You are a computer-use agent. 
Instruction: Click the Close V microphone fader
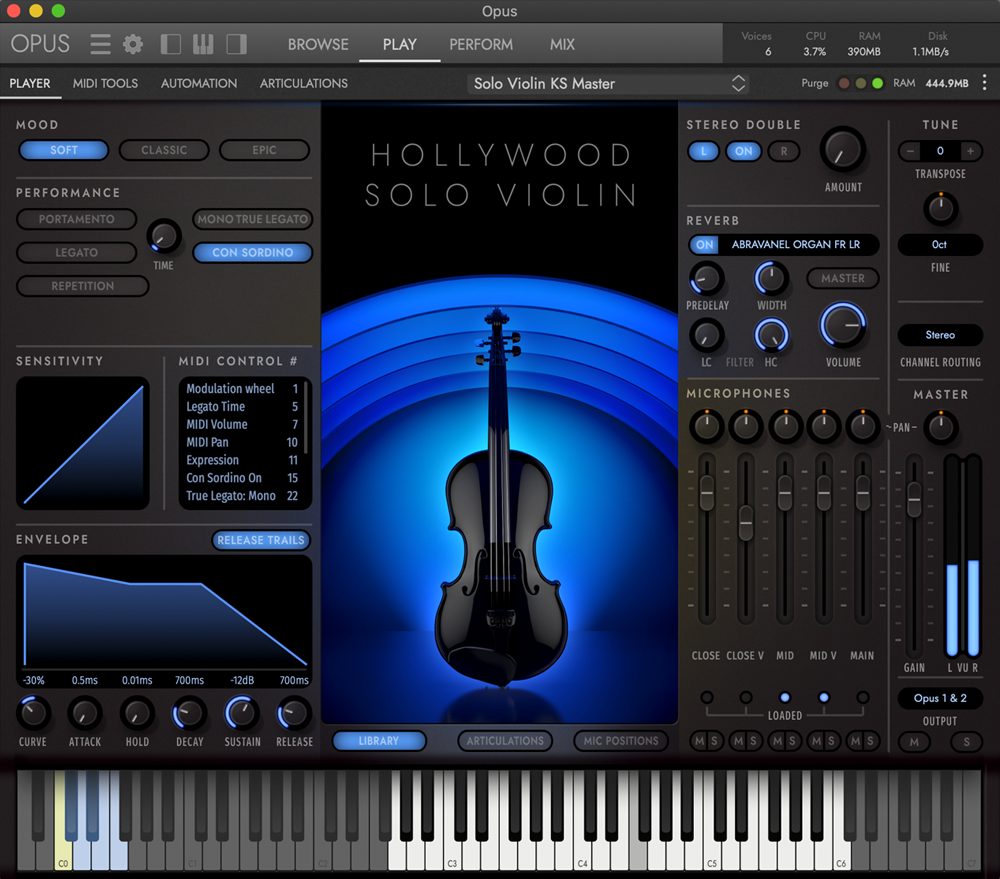[x=745, y=522]
